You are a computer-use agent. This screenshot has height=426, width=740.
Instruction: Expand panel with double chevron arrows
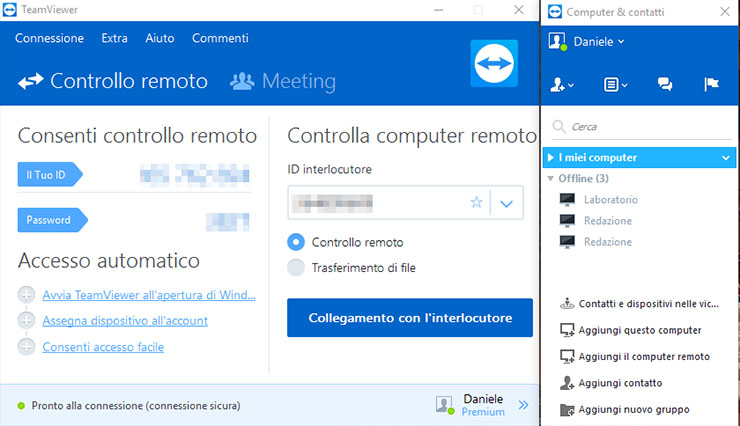(523, 405)
